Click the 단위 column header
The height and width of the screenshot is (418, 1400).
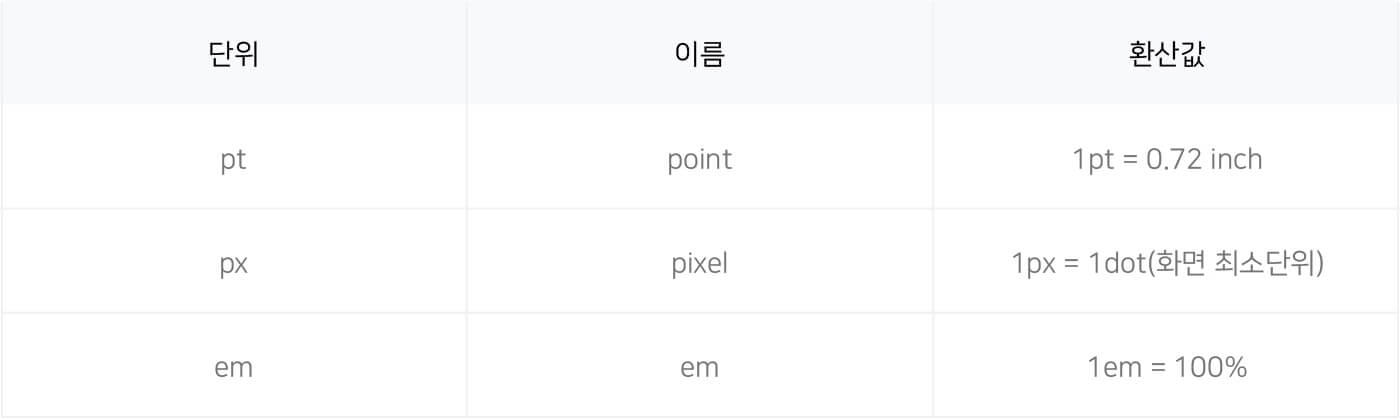click(x=233, y=54)
